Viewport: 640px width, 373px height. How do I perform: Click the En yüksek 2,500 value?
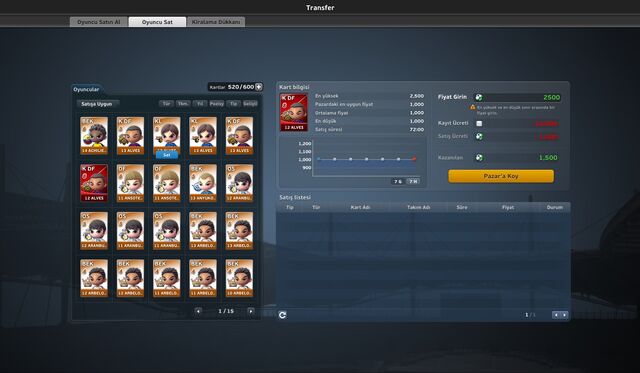pos(417,96)
